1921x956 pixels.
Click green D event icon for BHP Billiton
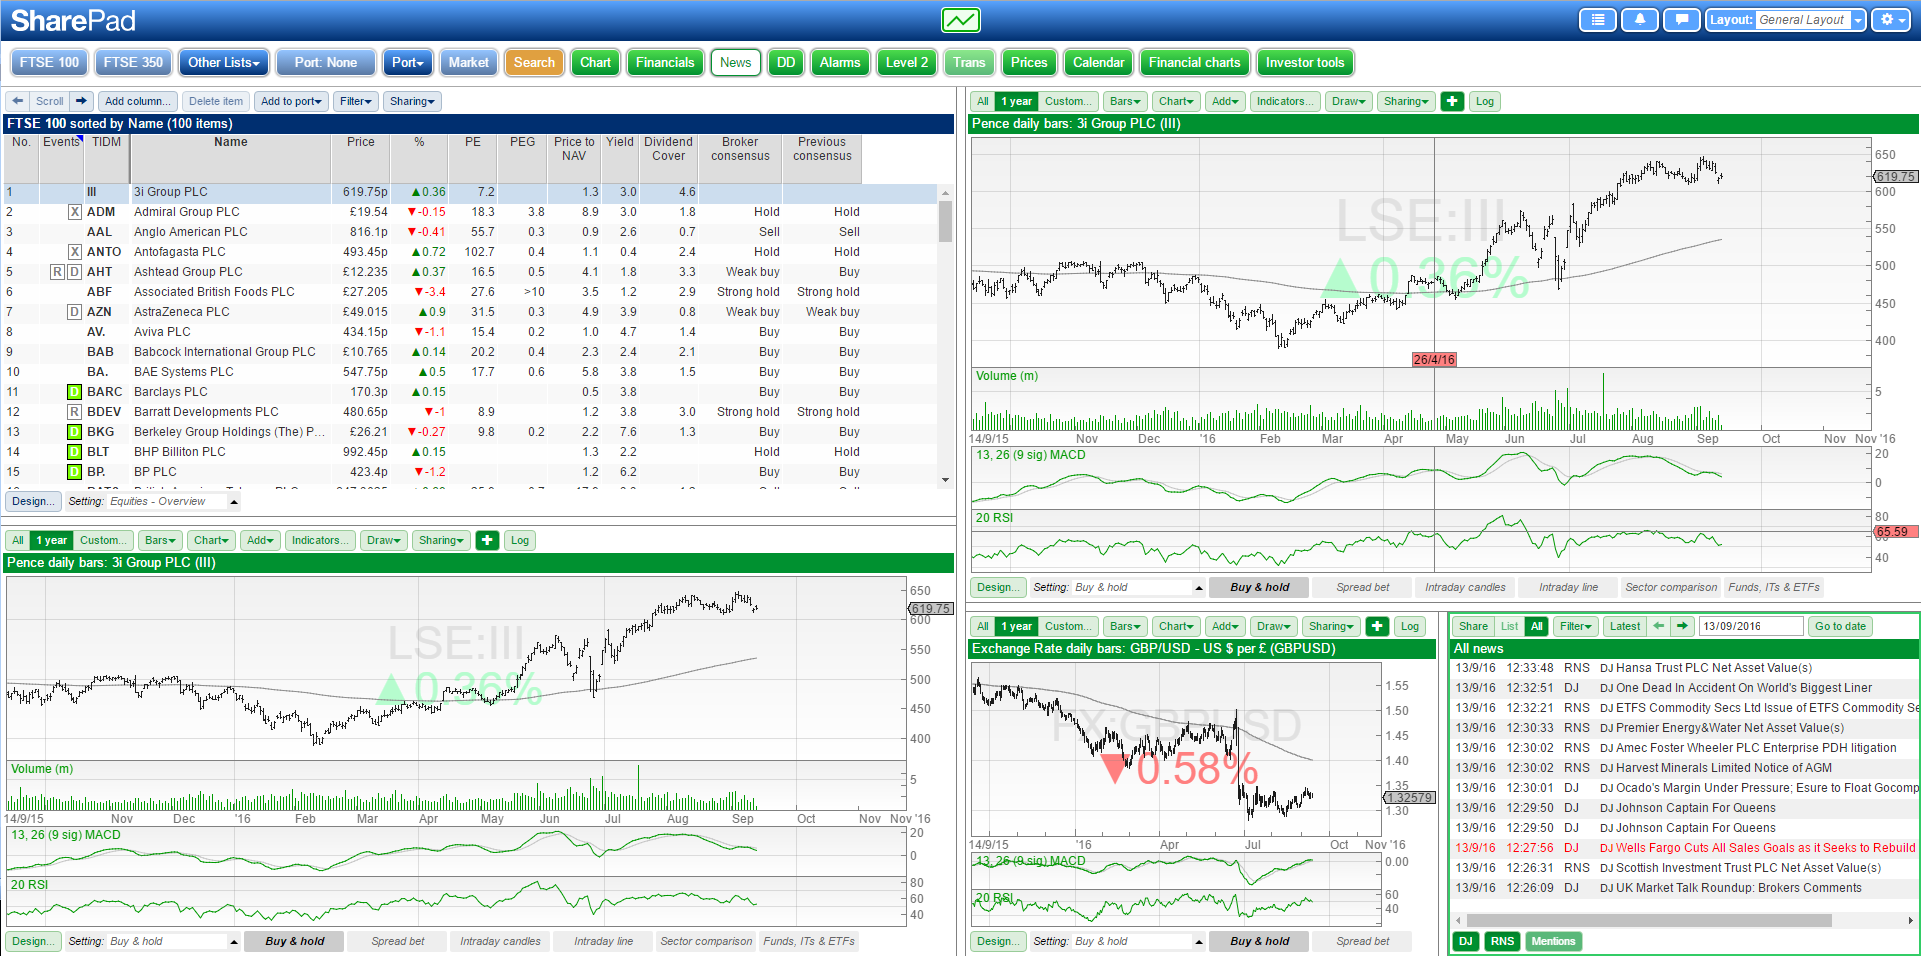[75, 452]
